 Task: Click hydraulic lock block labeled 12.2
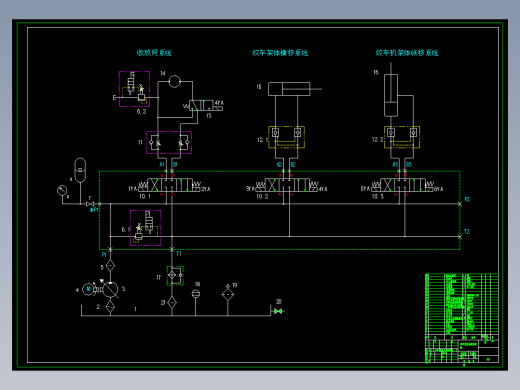[x=402, y=137]
